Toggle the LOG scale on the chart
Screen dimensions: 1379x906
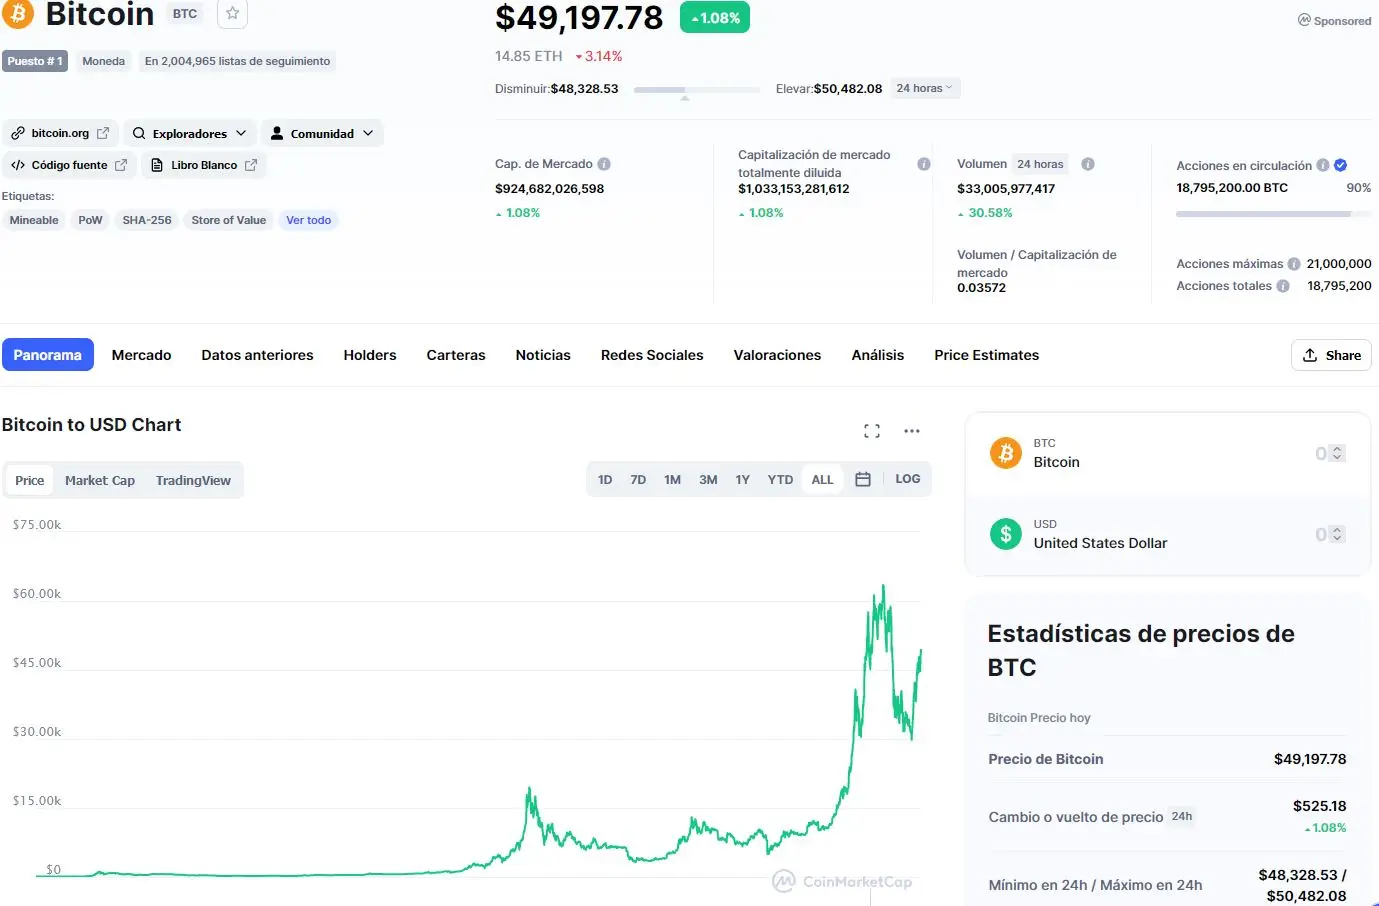908,479
